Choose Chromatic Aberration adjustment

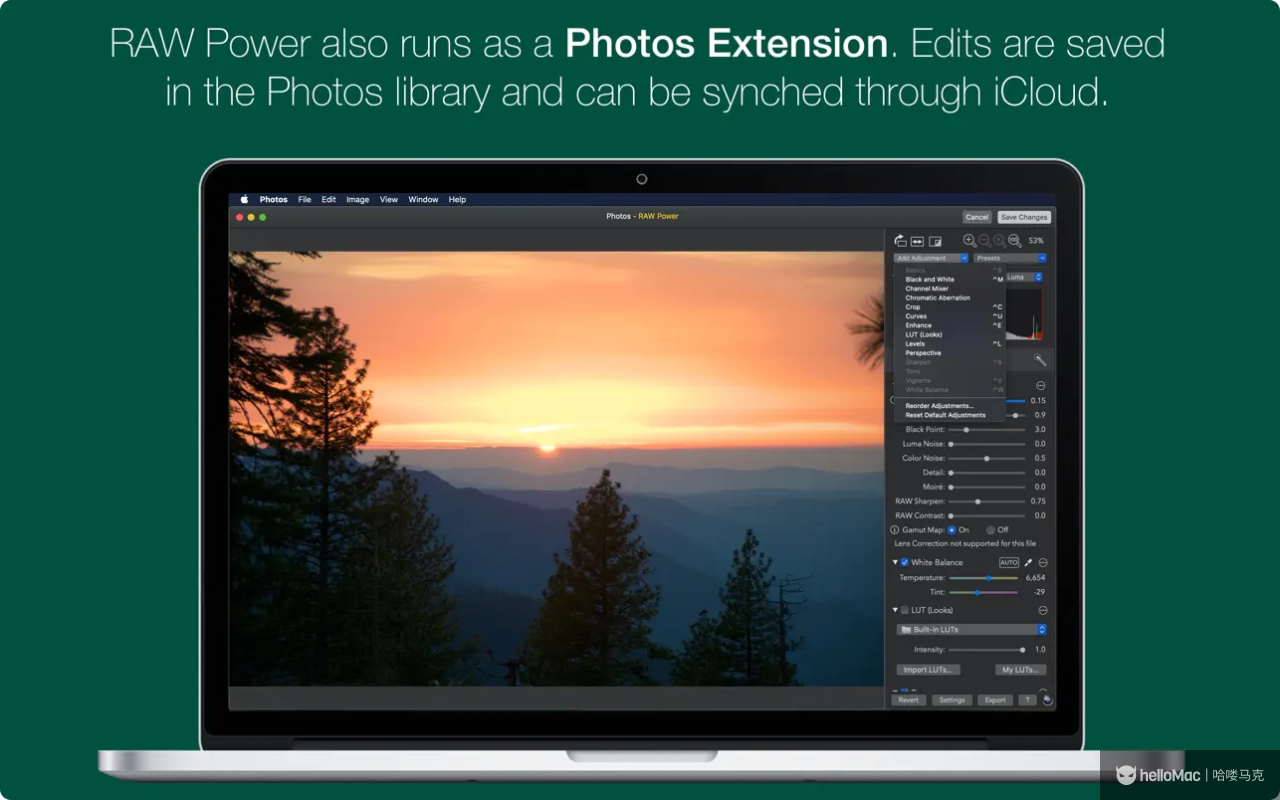950,298
